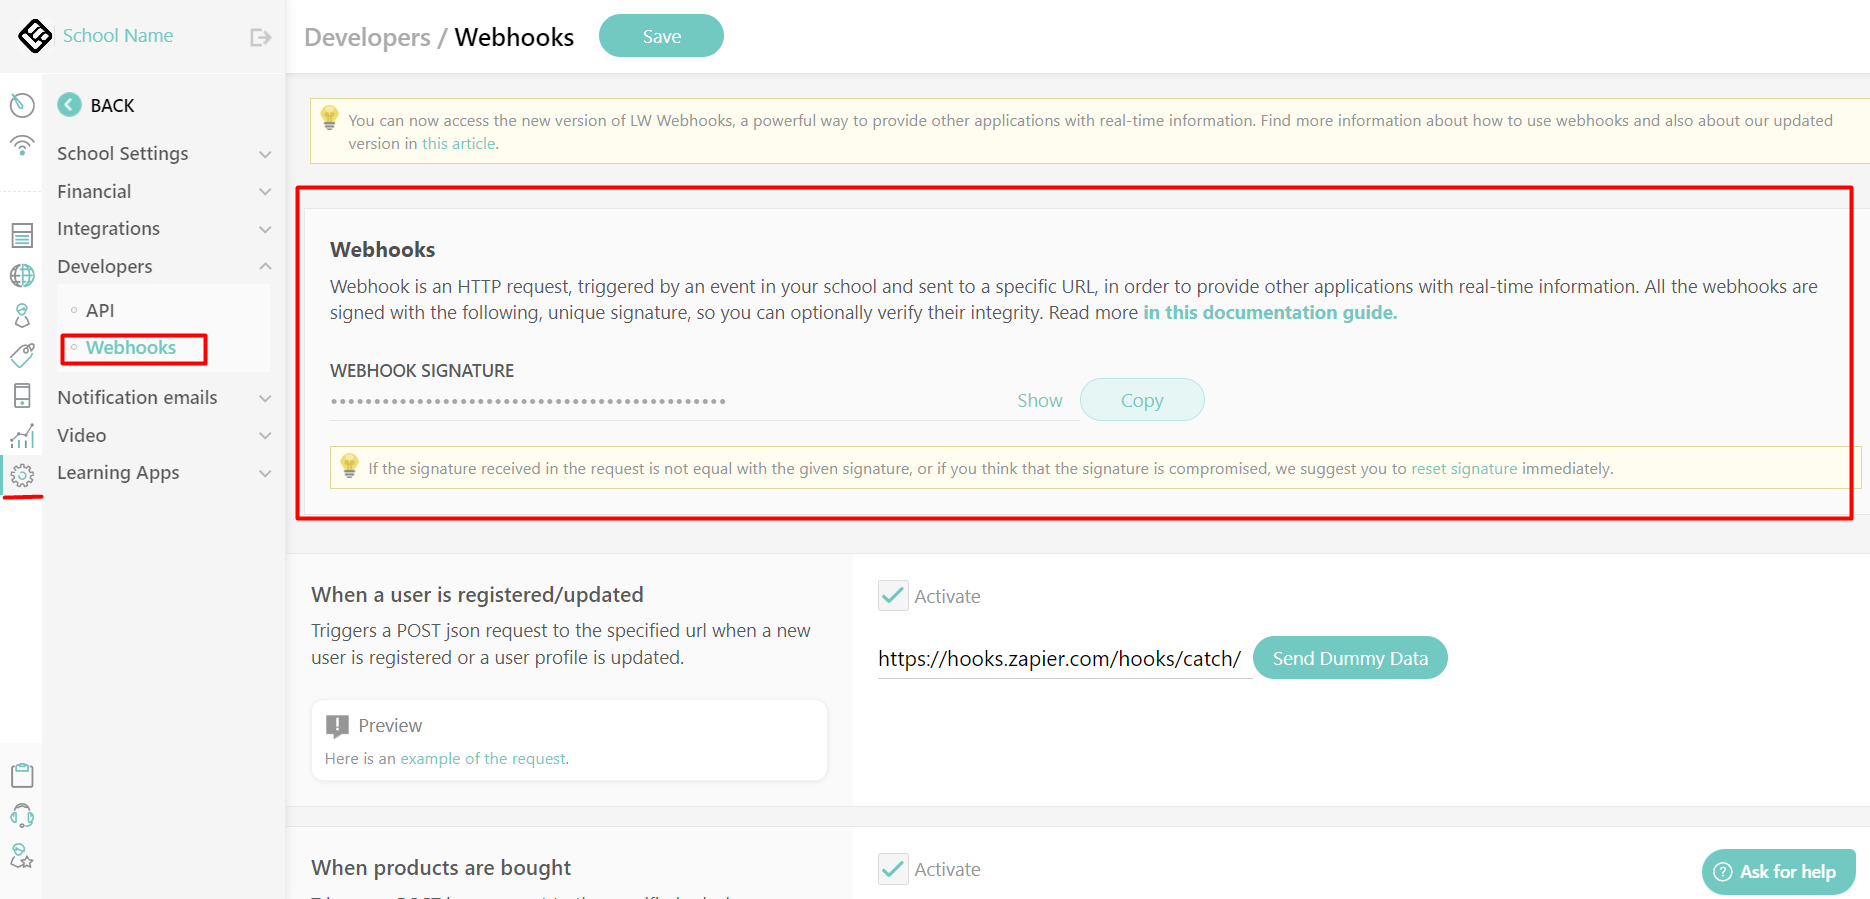This screenshot has width=1870, height=899.
Task: Open the Webhooks menu item
Action: pos(131,347)
